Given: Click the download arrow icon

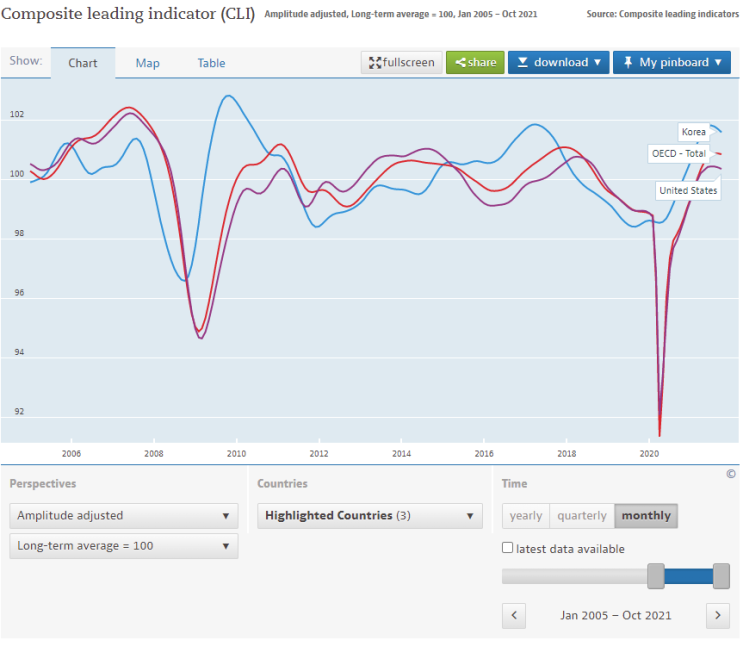Looking at the screenshot, I should (522, 63).
